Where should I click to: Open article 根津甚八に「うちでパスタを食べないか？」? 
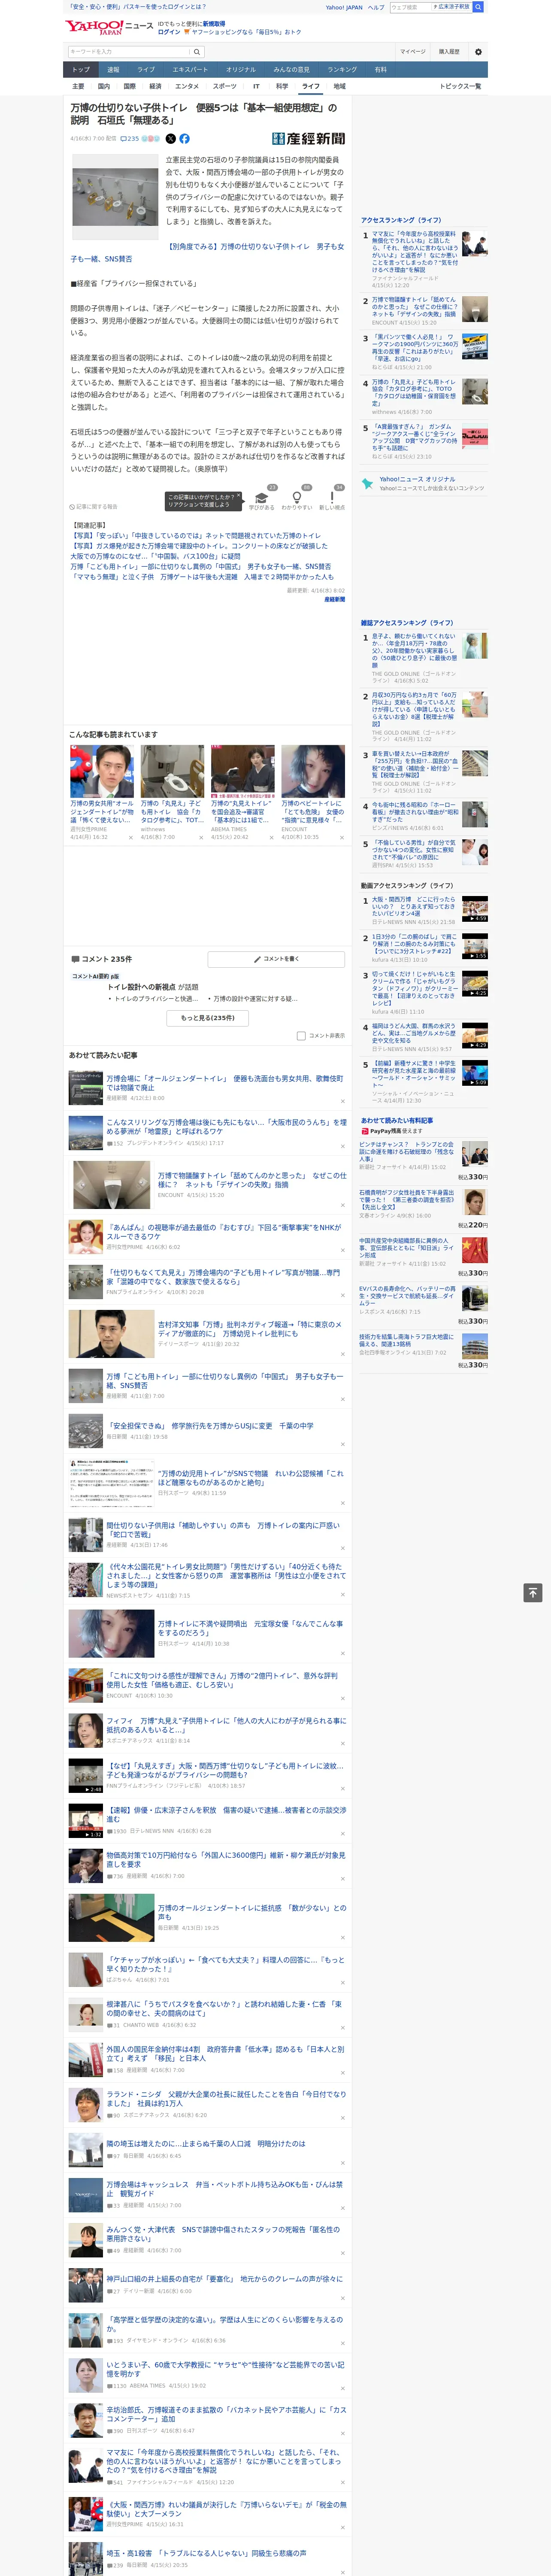tap(225, 2009)
